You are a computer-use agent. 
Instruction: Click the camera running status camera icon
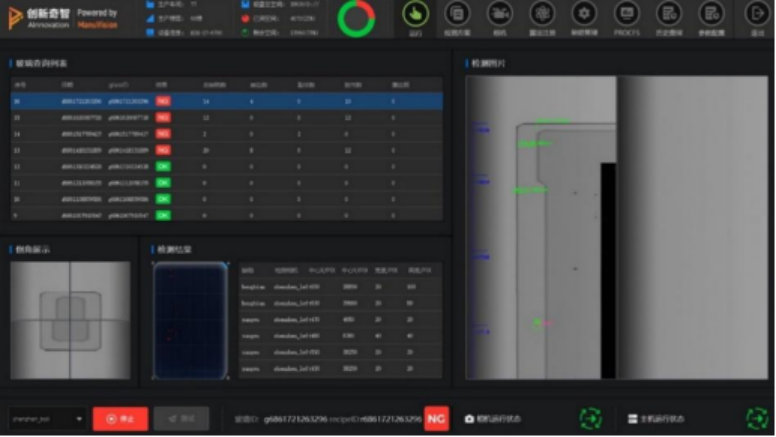(469, 419)
